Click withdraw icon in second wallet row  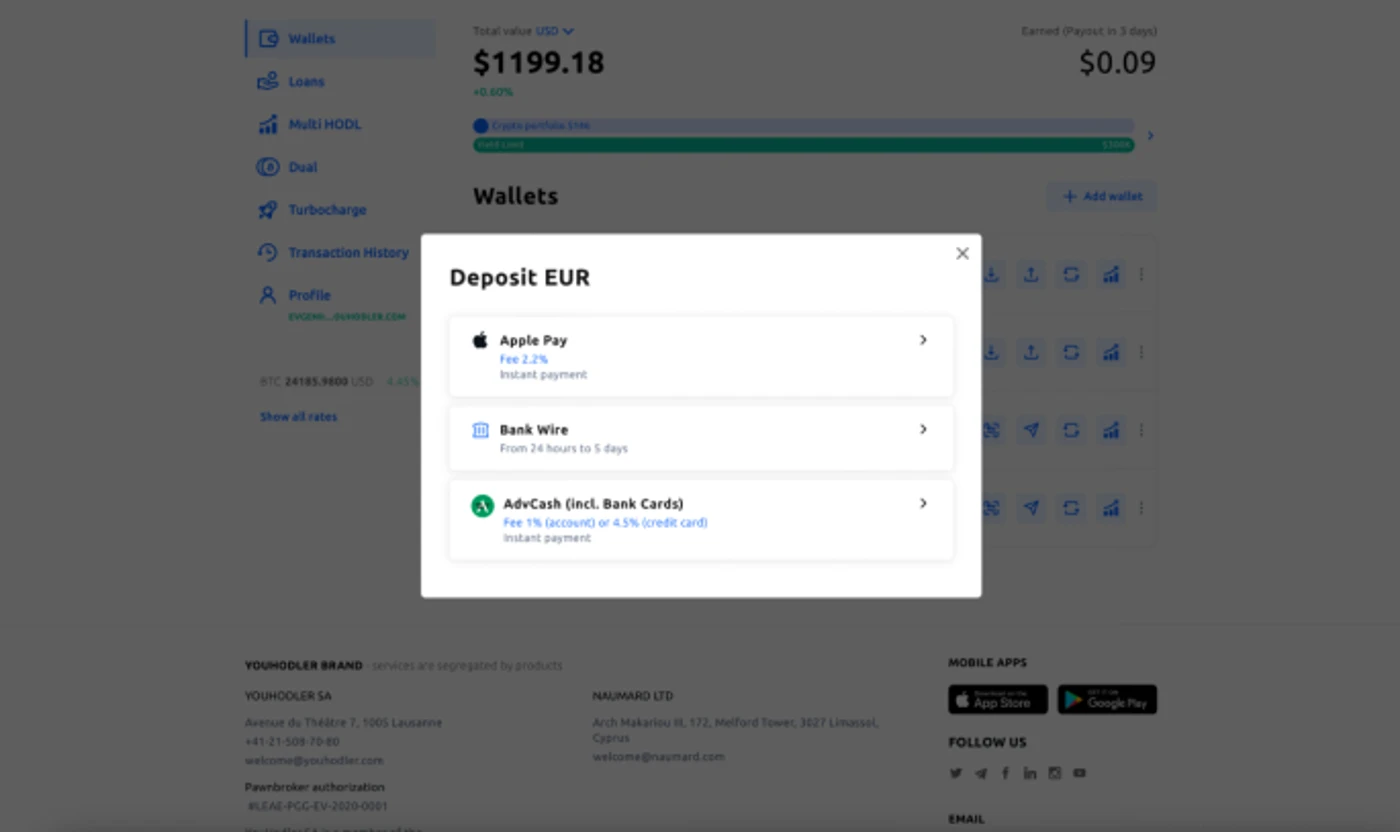tap(1031, 352)
